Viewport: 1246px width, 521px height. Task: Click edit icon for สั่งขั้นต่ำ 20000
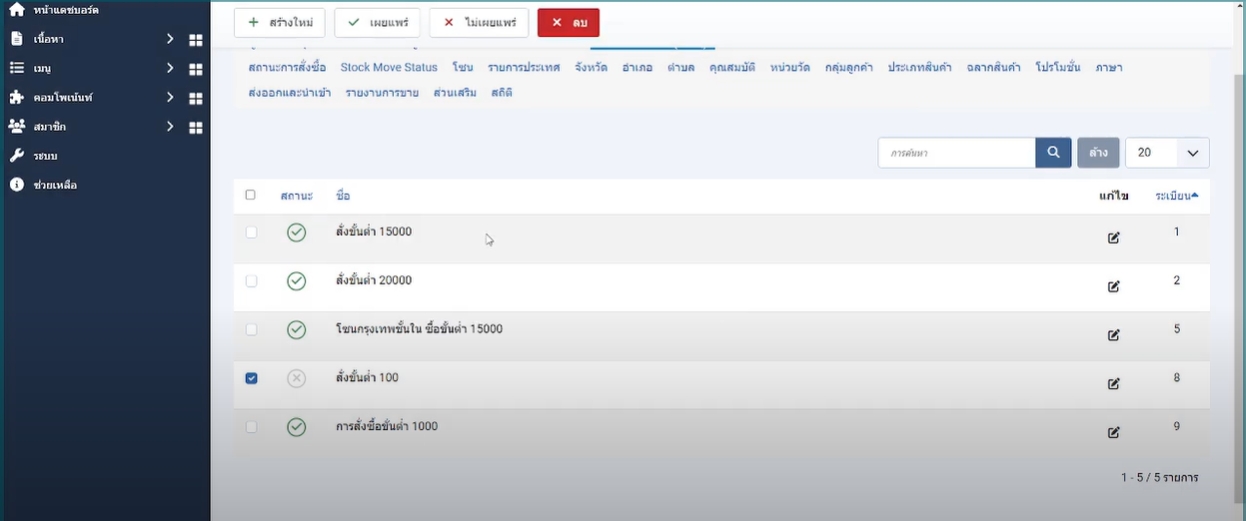(x=1113, y=287)
